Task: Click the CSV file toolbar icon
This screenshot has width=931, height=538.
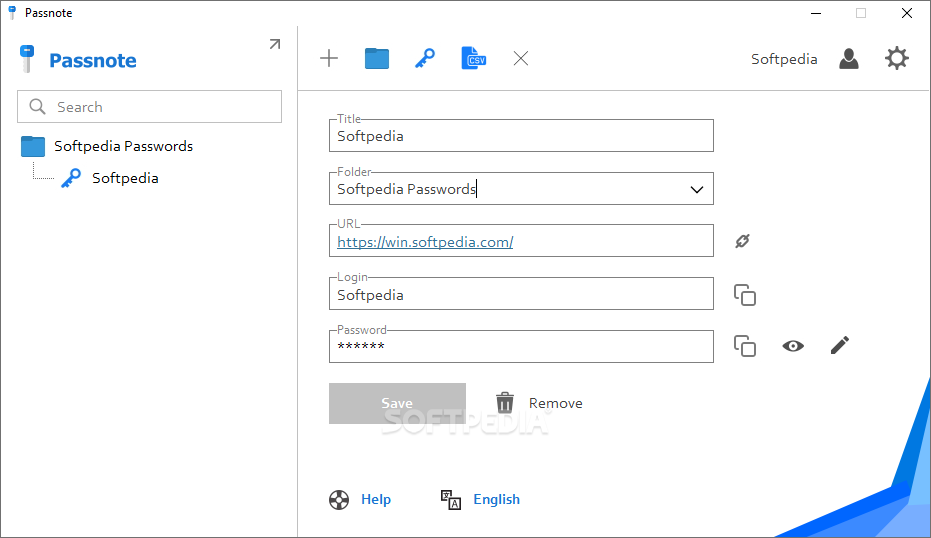Action: coord(473,58)
